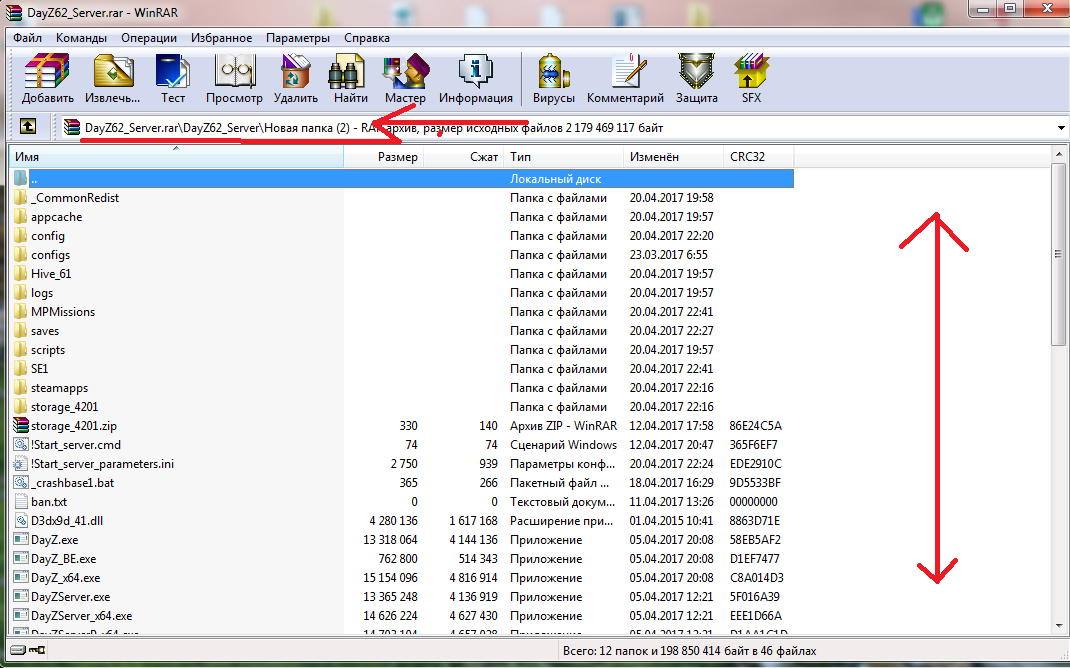Open the Файл menu
This screenshot has height=668, width=1070.
point(27,38)
